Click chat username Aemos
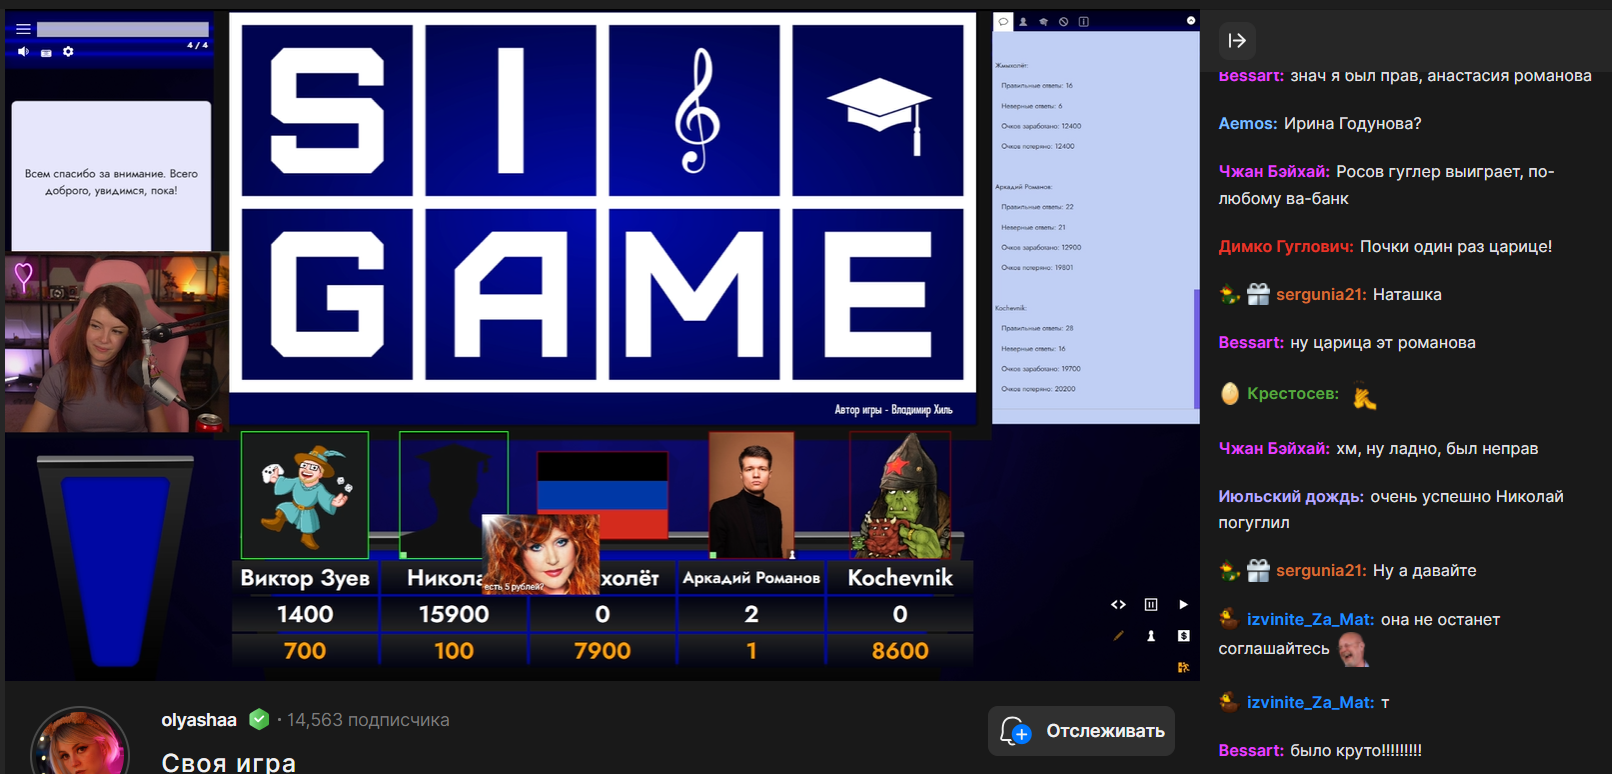 [x=1247, y=124]
